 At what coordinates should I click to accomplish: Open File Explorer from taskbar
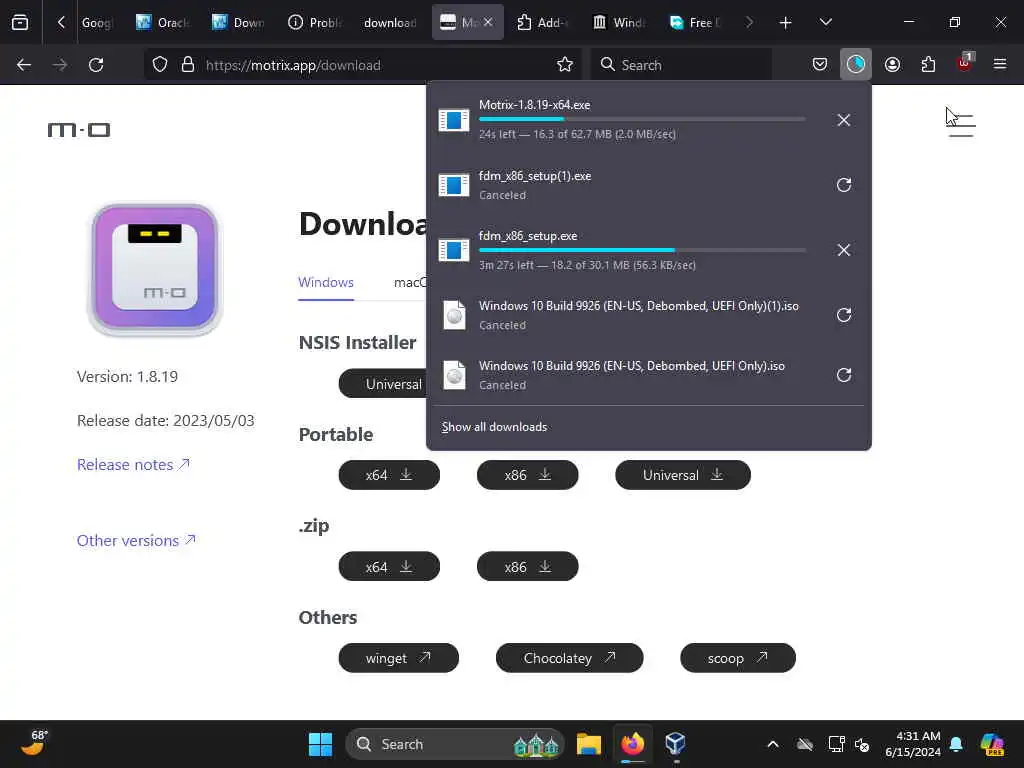click(588, 744)
